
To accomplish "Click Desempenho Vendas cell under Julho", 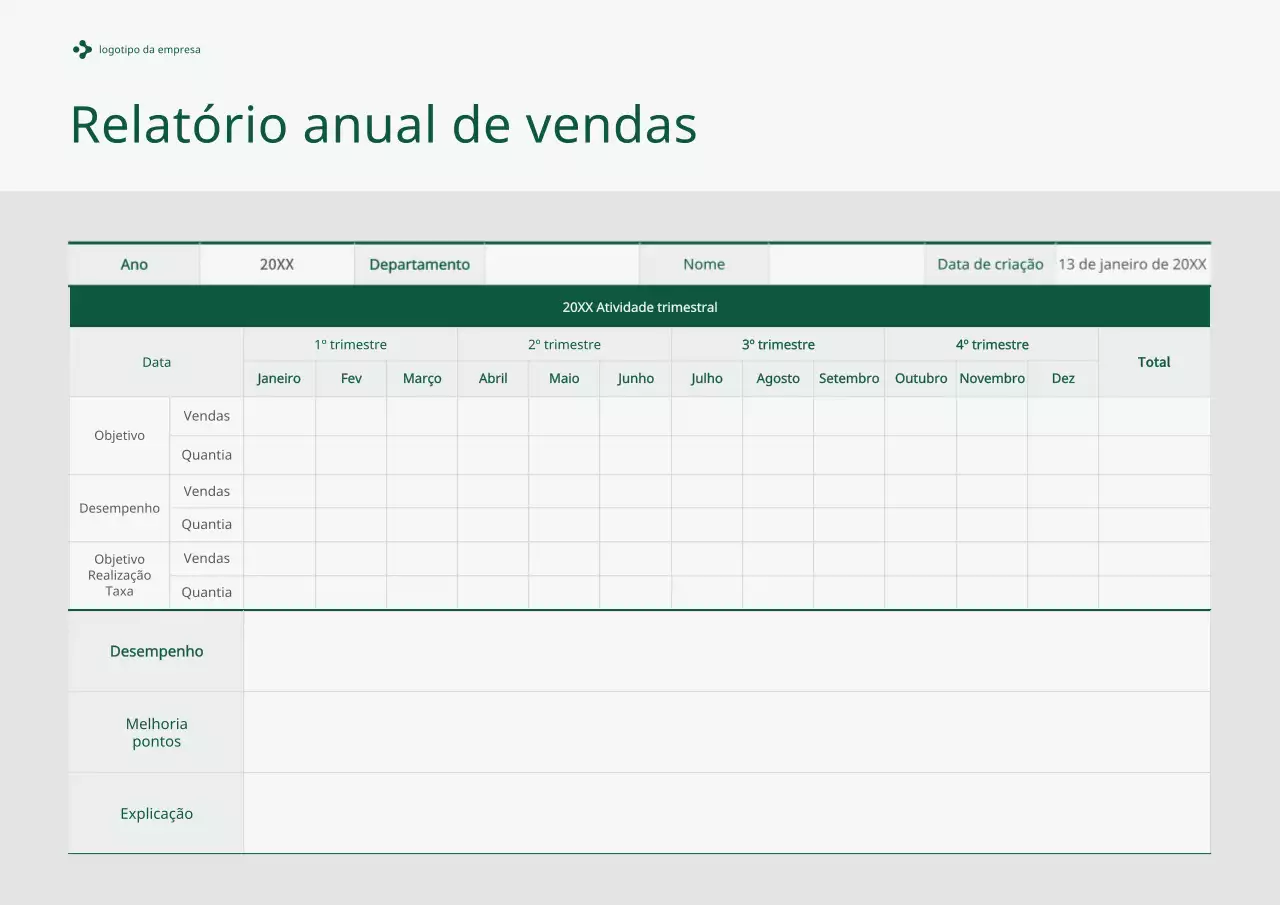I will coord(707,491).
